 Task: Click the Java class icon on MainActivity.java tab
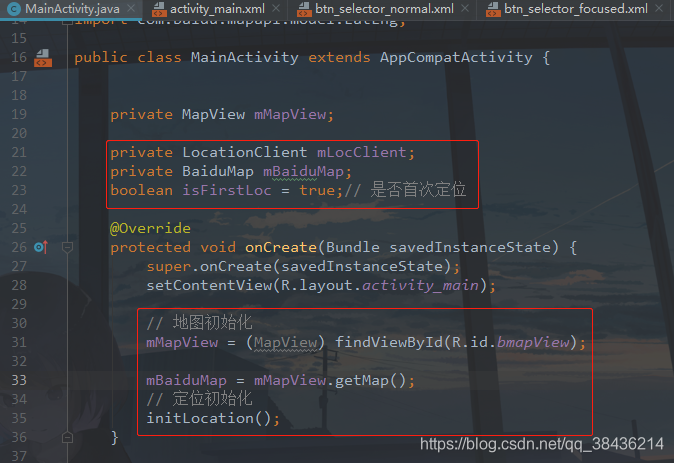14,9
